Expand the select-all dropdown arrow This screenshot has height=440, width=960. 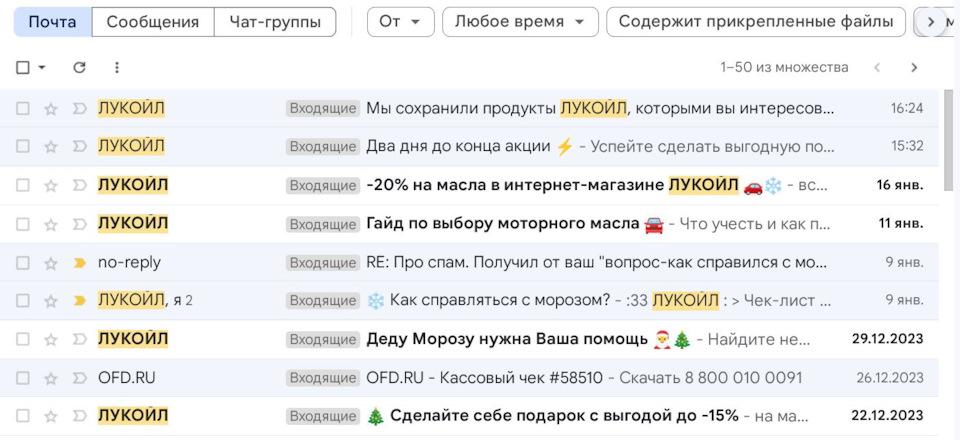click(42, 67)
